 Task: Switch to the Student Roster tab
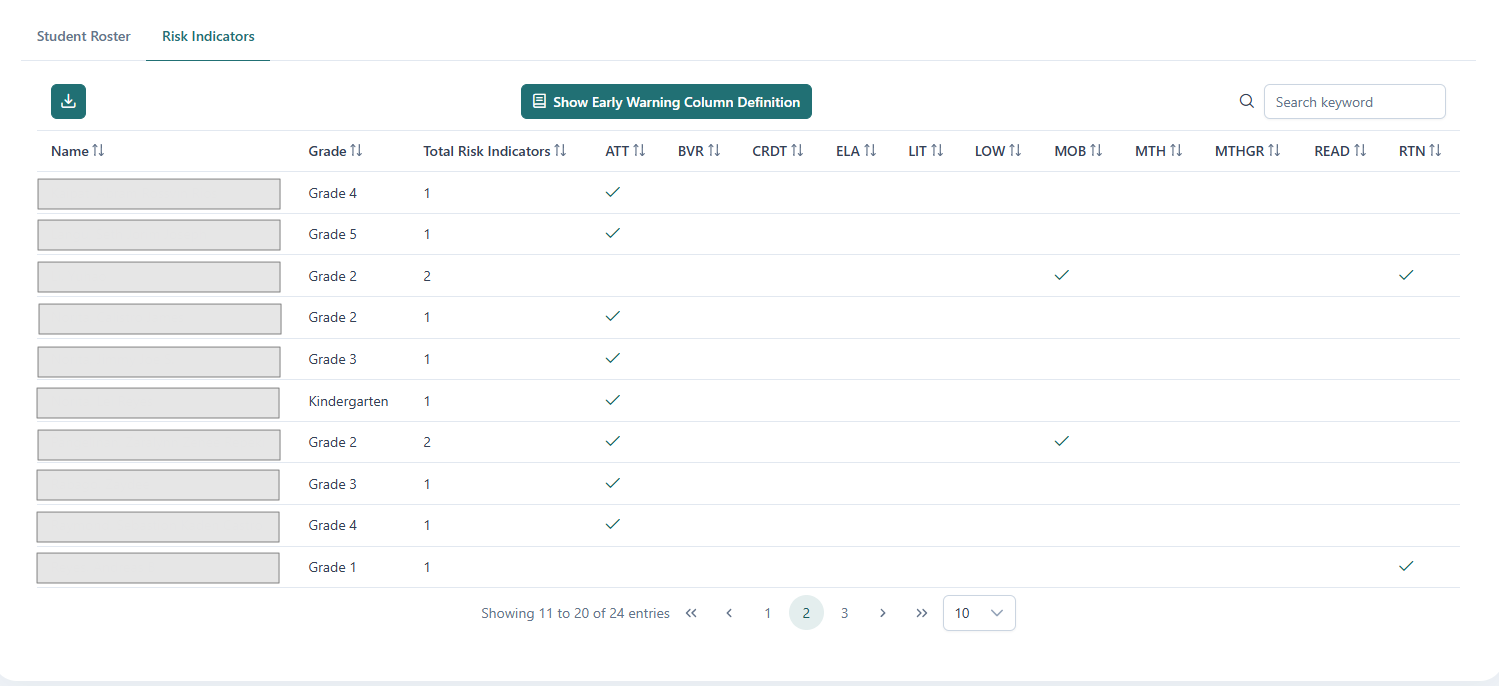click(84, 36)
